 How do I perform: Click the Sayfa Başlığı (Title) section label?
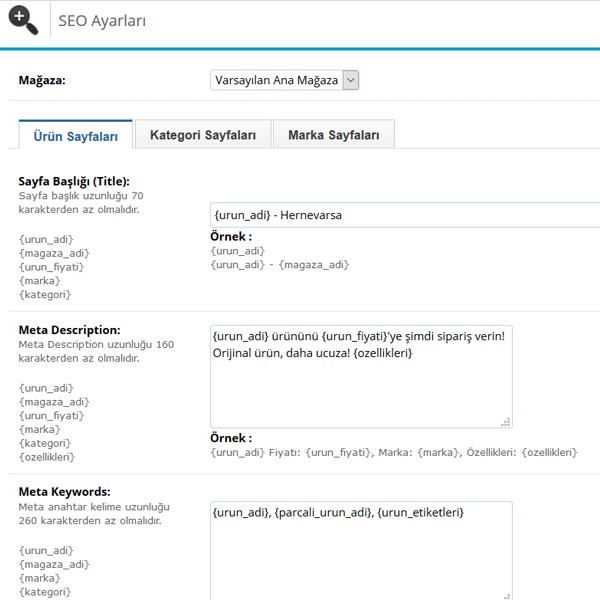coord(74,181)
